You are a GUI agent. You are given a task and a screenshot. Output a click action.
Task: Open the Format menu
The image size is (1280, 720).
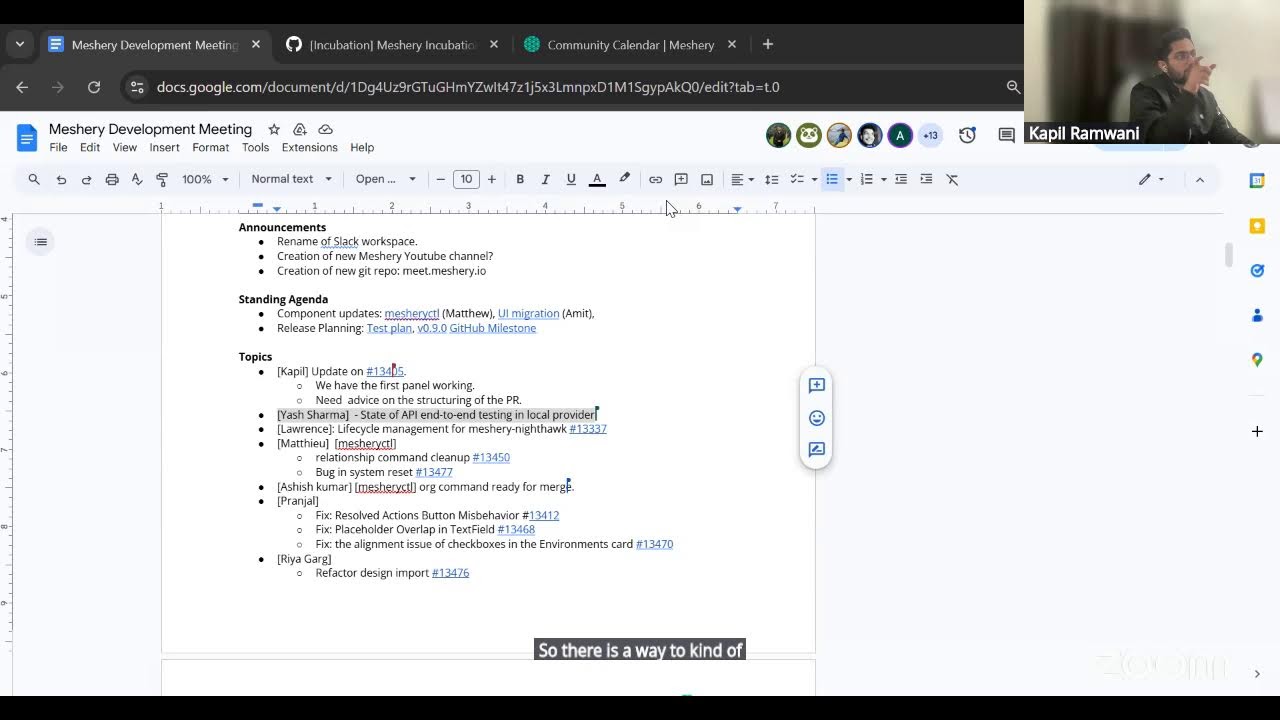[210, 147]
